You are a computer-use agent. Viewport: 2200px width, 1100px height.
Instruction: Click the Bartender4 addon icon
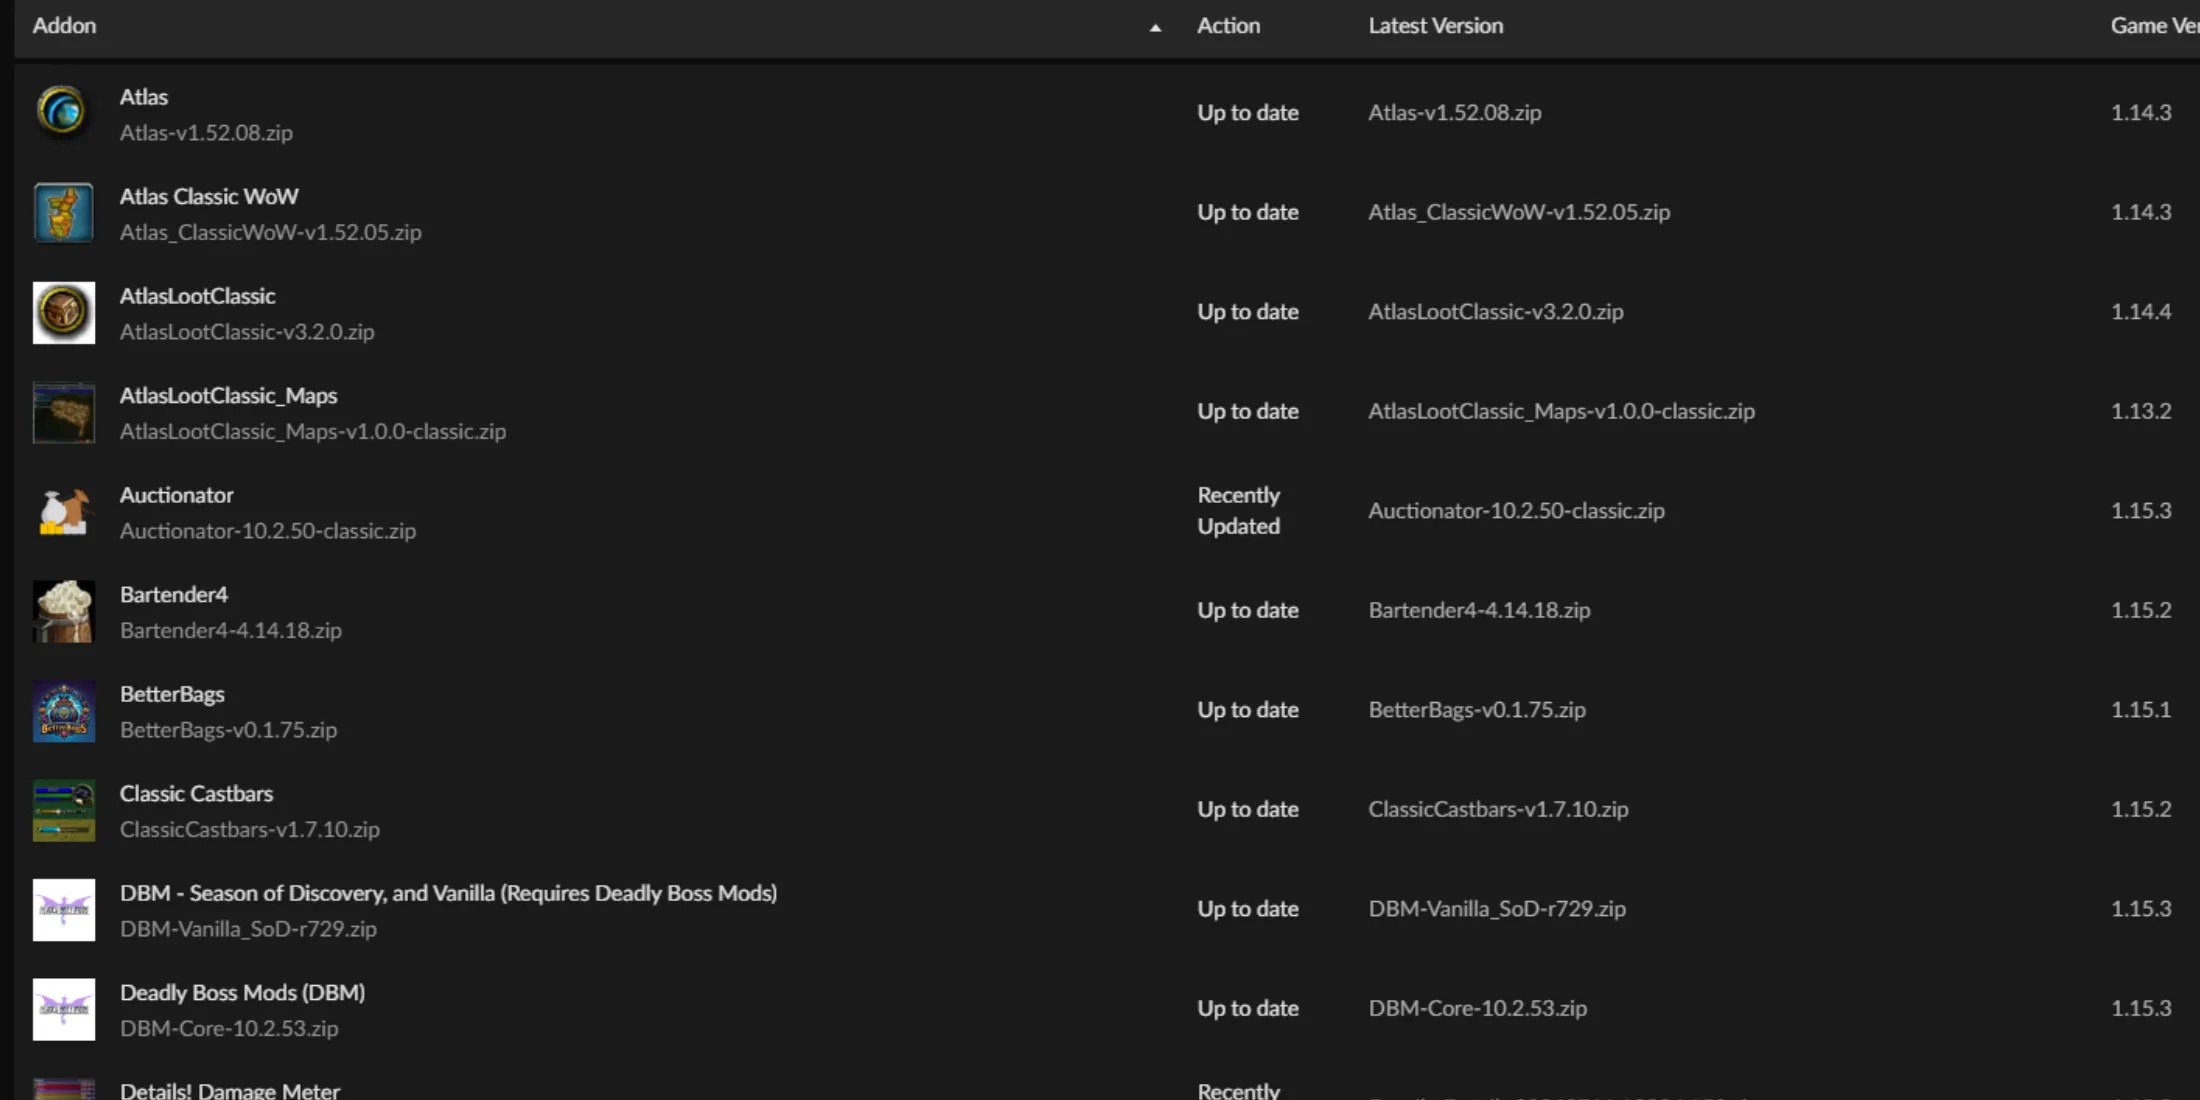click(x=63, y=611)
